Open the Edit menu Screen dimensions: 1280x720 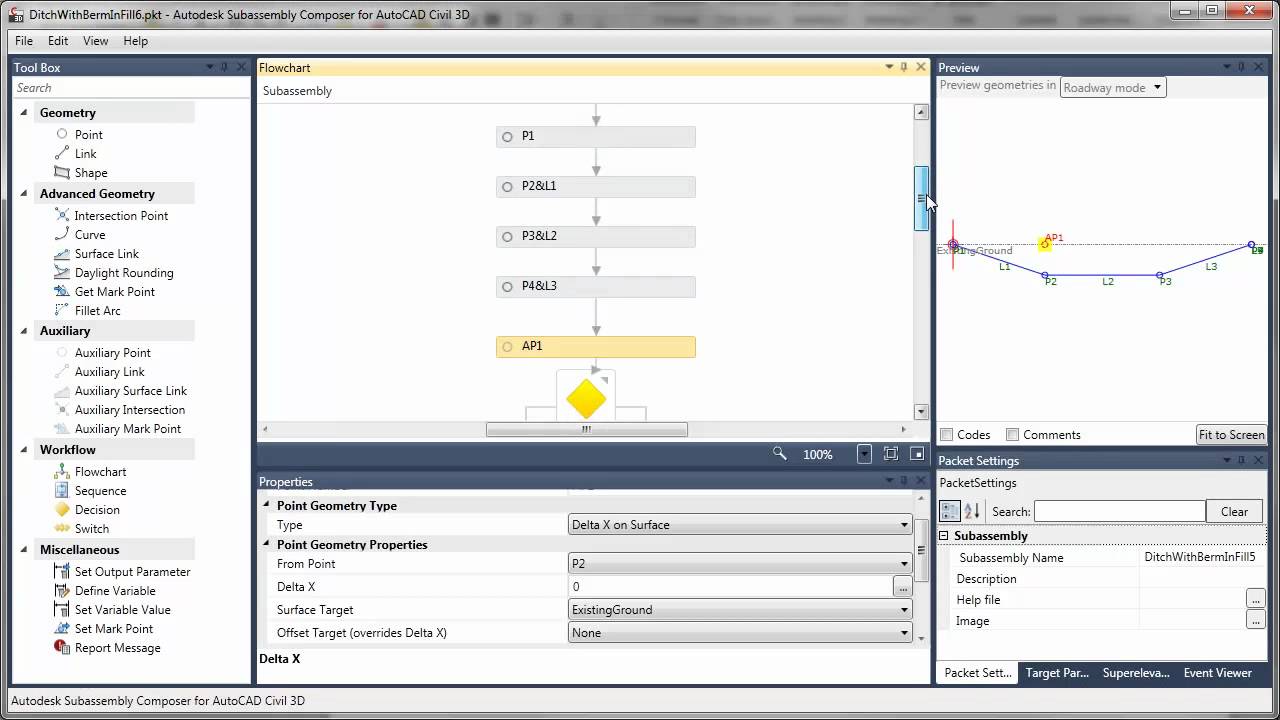[x=58, y=41]
